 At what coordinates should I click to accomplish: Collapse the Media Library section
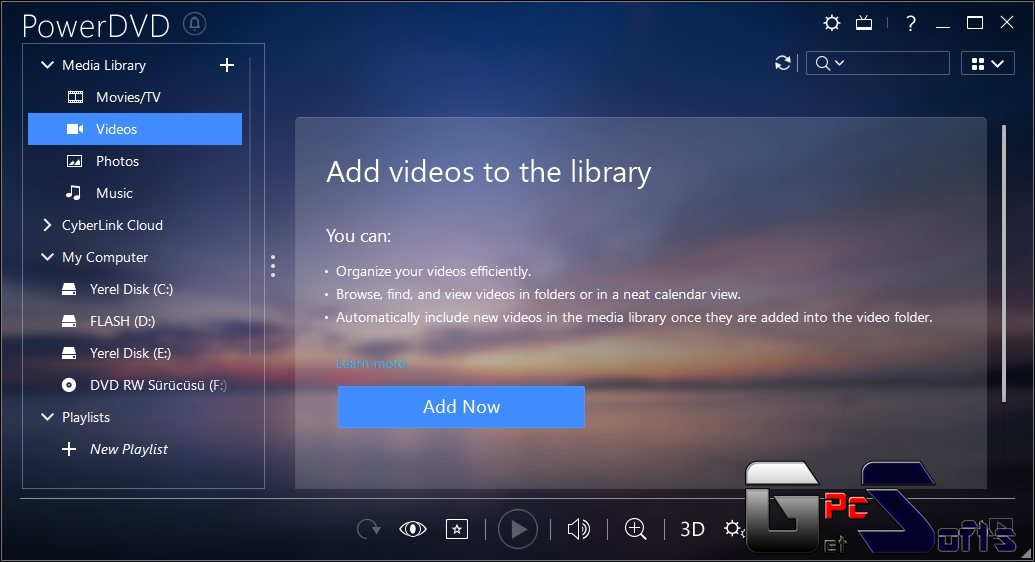point(48,65)
